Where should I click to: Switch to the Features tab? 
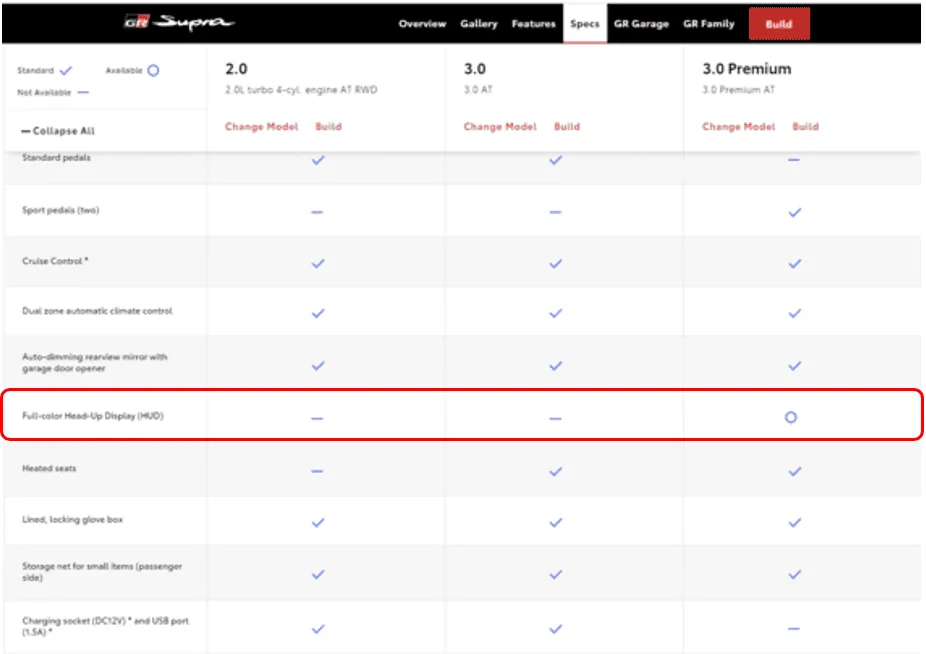533,24
